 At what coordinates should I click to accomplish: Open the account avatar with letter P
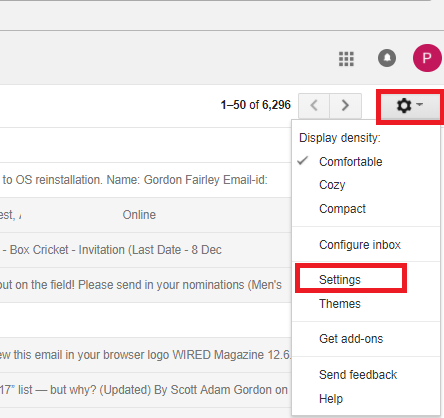pyautogui.click(x=427, y=58)
